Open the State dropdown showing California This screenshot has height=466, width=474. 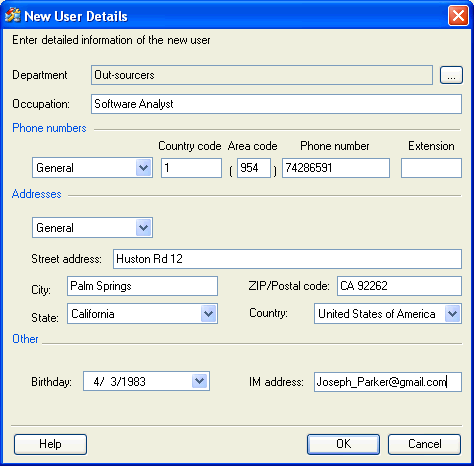pyautogui.click(x=209, y=313)
